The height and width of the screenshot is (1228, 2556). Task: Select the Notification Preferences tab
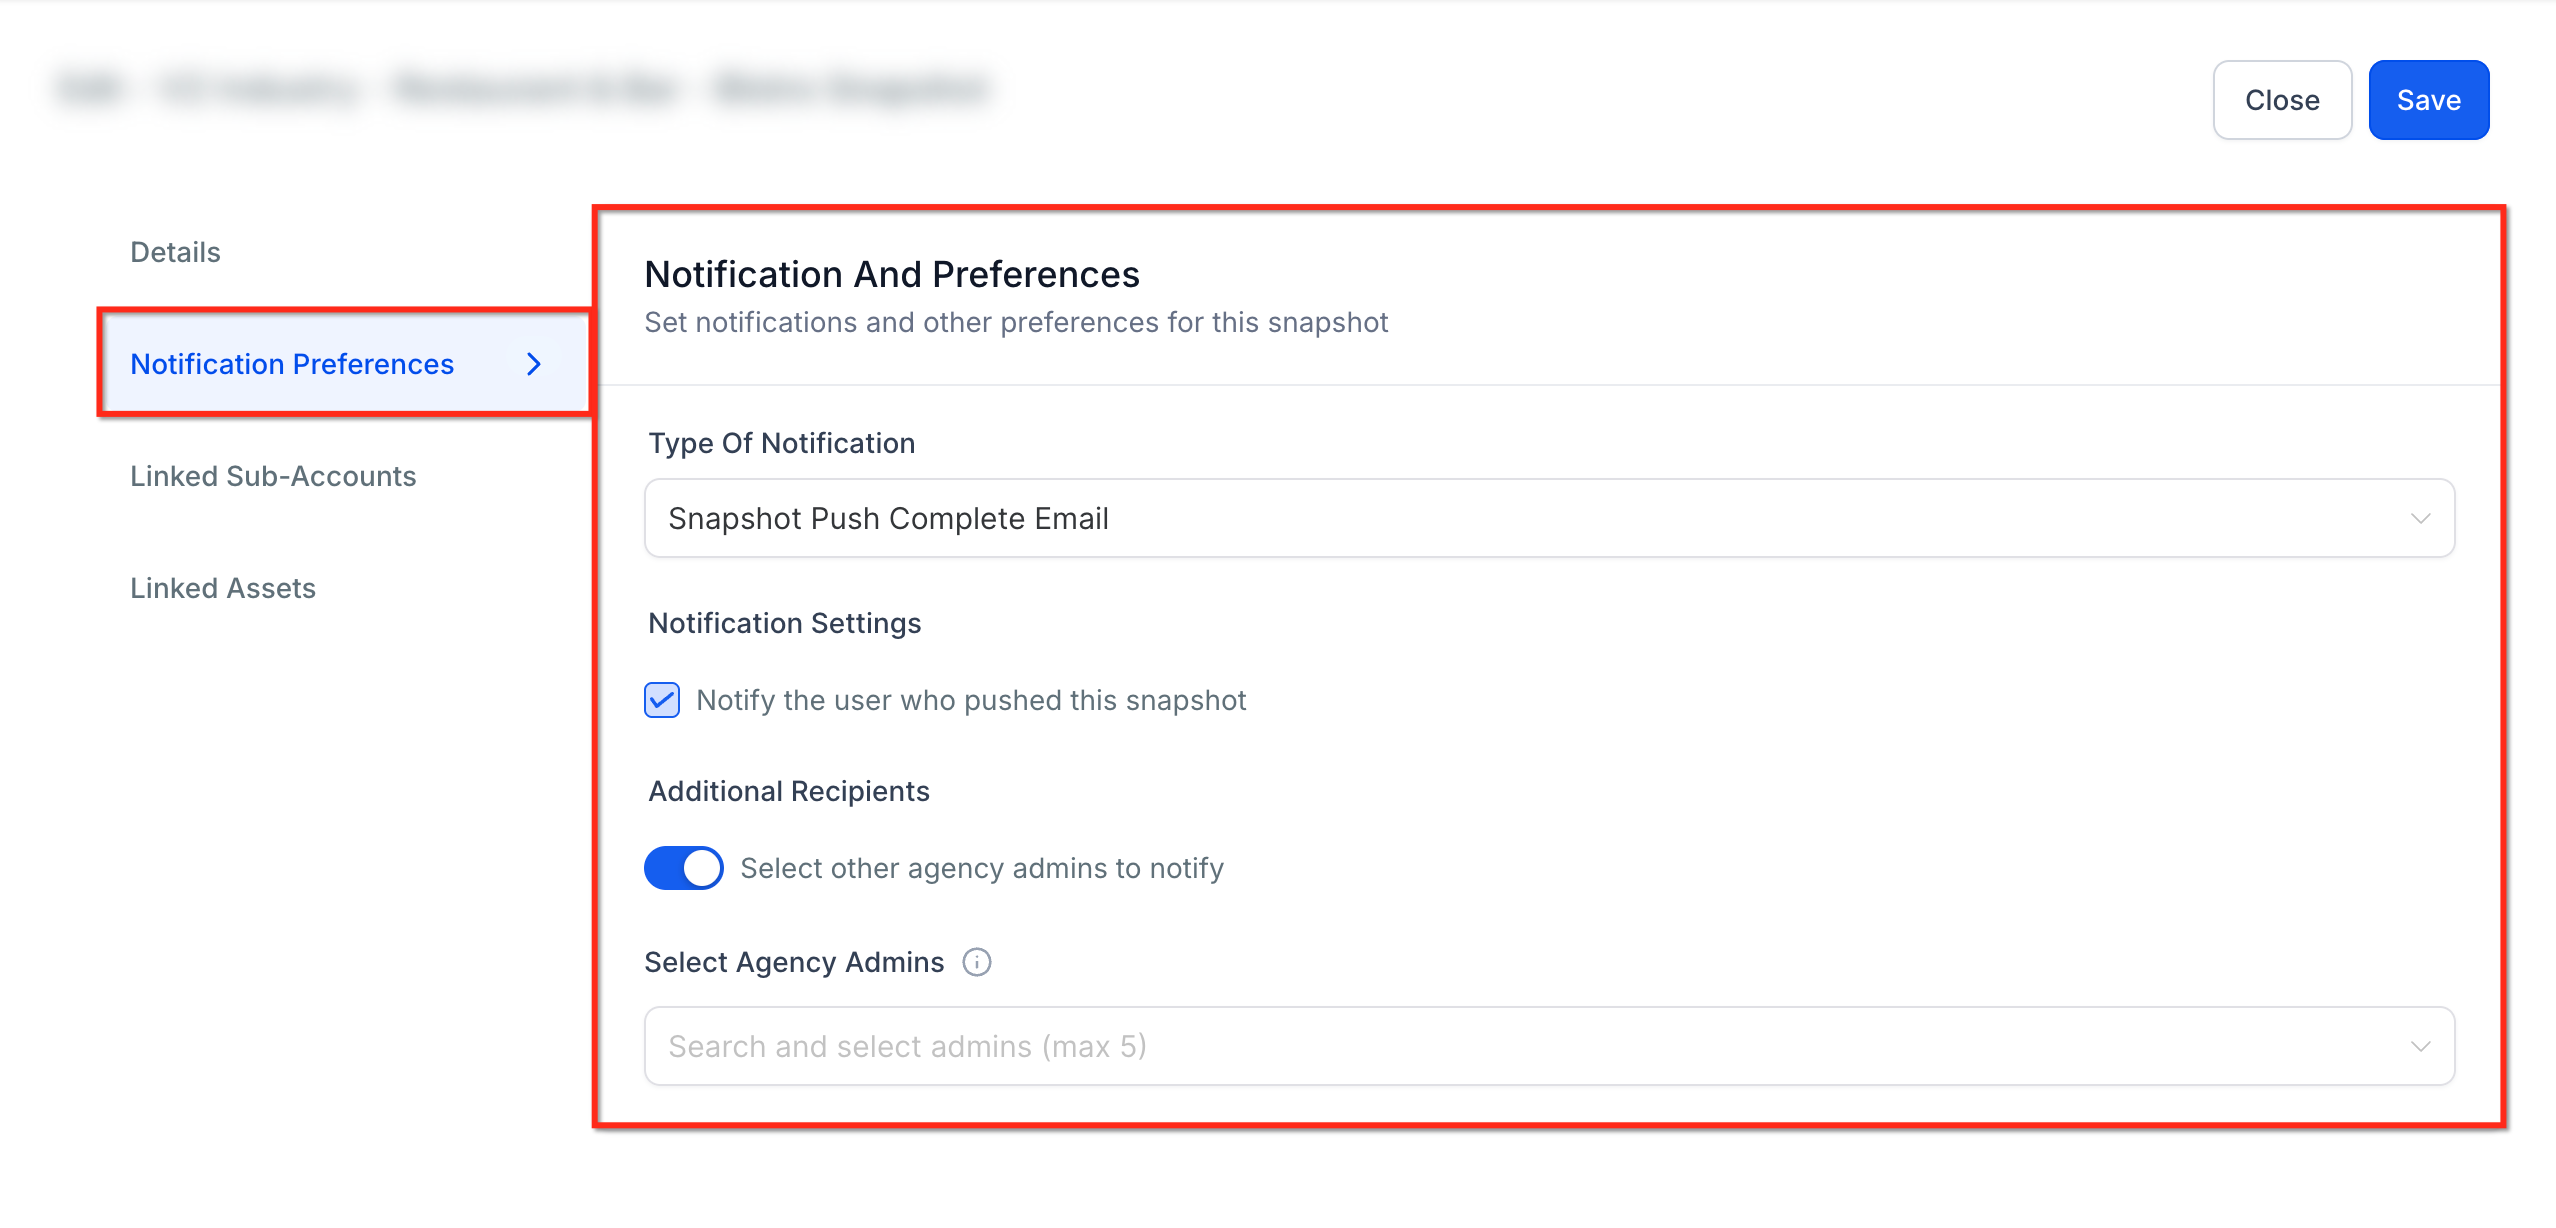292,364
